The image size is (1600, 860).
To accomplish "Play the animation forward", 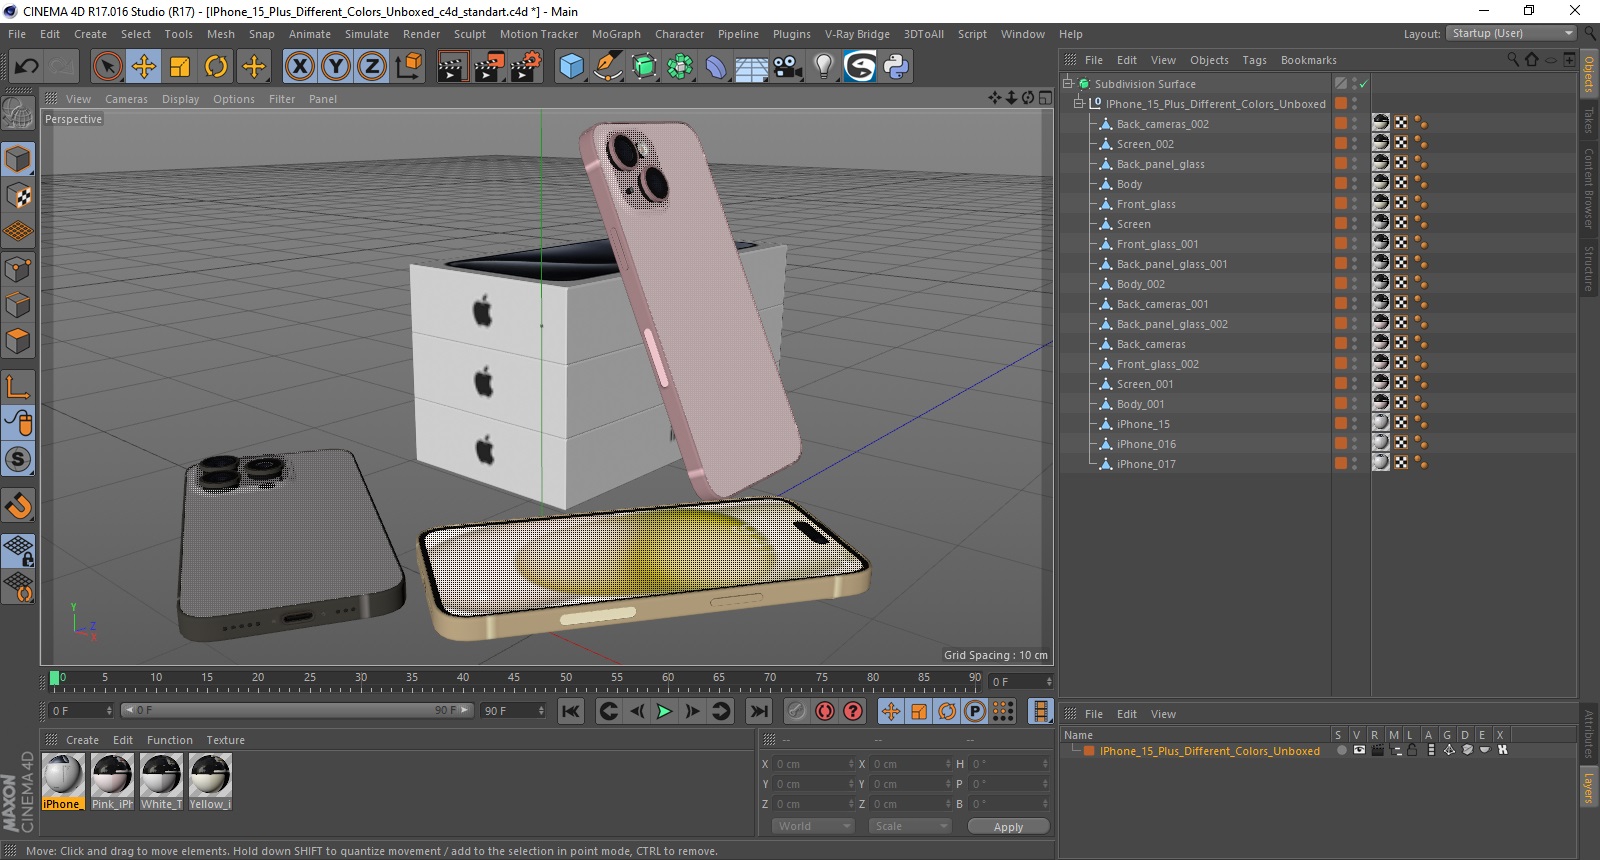I will [x=664, y=711].
